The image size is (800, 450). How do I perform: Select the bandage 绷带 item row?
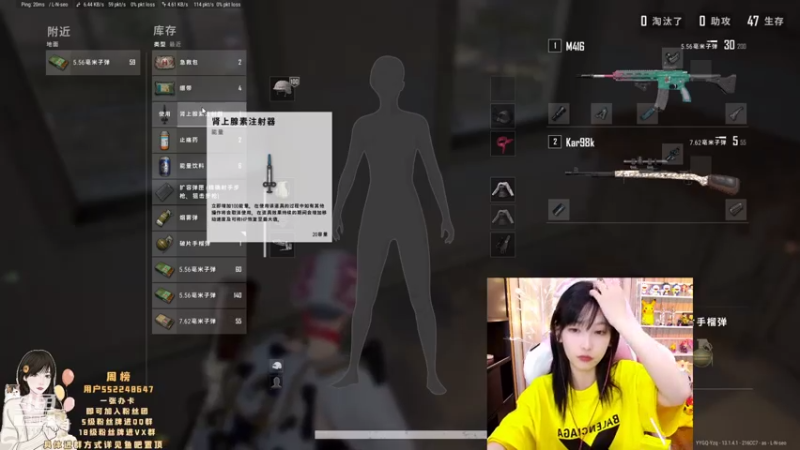click(x=199, y=88)
